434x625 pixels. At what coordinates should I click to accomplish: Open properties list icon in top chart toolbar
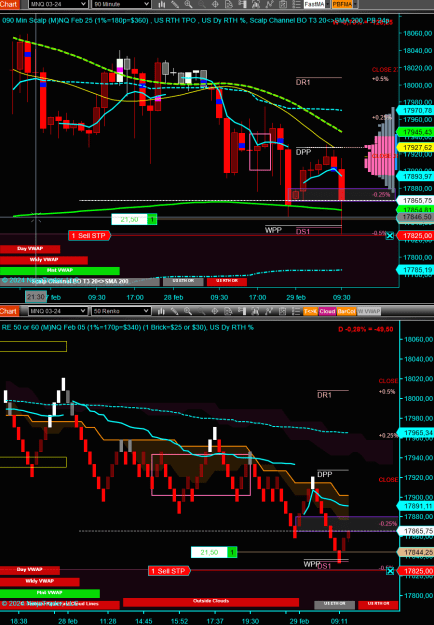pyautogui.click(x=296, y=4)
